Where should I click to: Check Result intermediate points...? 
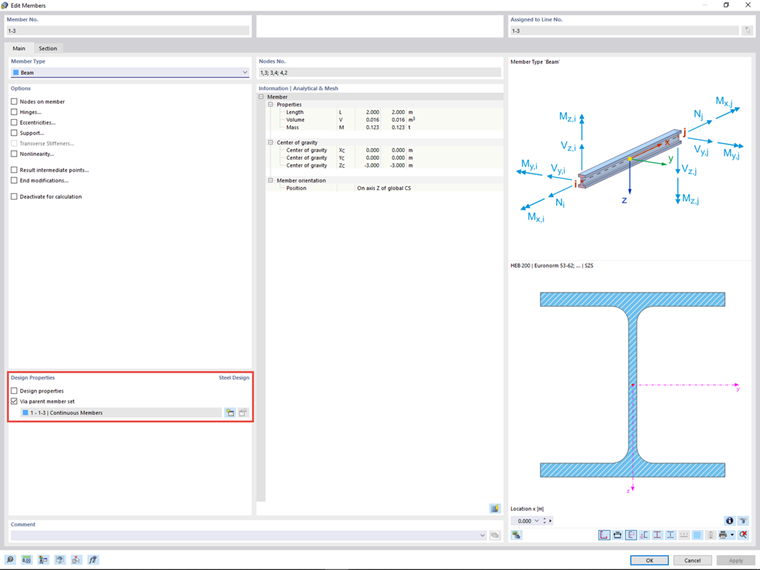pos(14,170)
